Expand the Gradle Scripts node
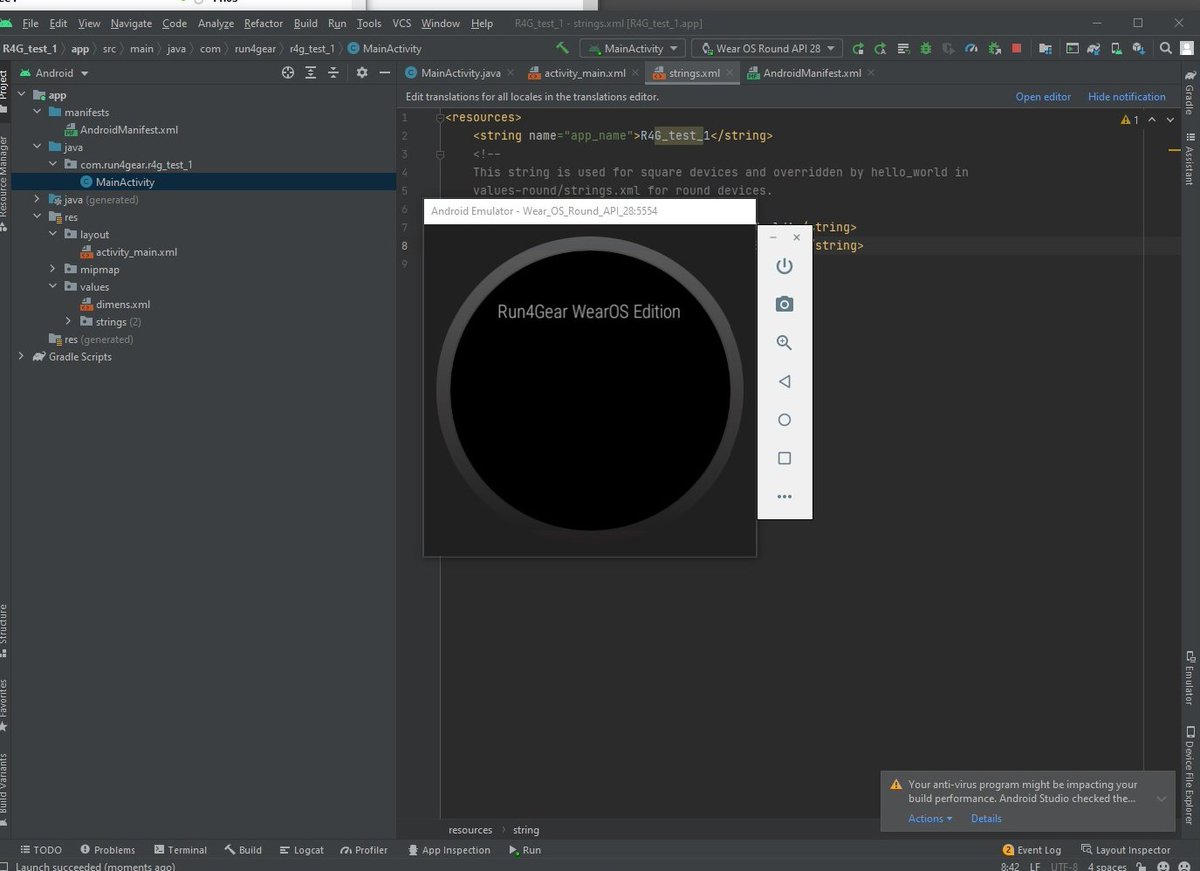 click(x=23, y=356)
